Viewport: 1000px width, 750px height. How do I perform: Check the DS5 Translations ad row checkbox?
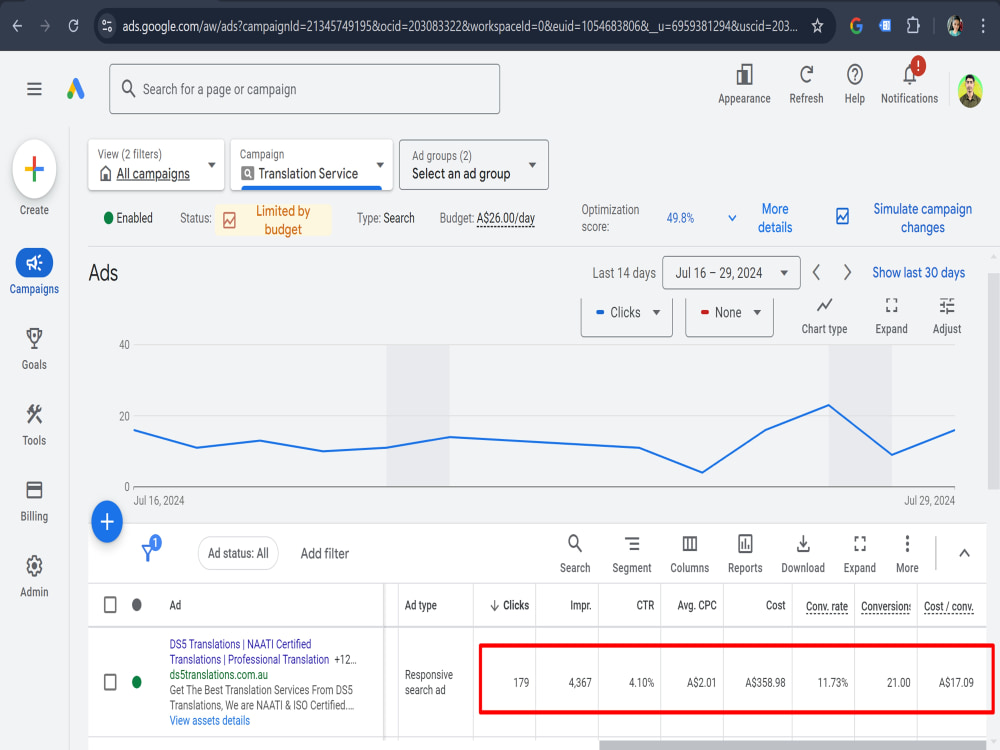(x=110, y=682)
